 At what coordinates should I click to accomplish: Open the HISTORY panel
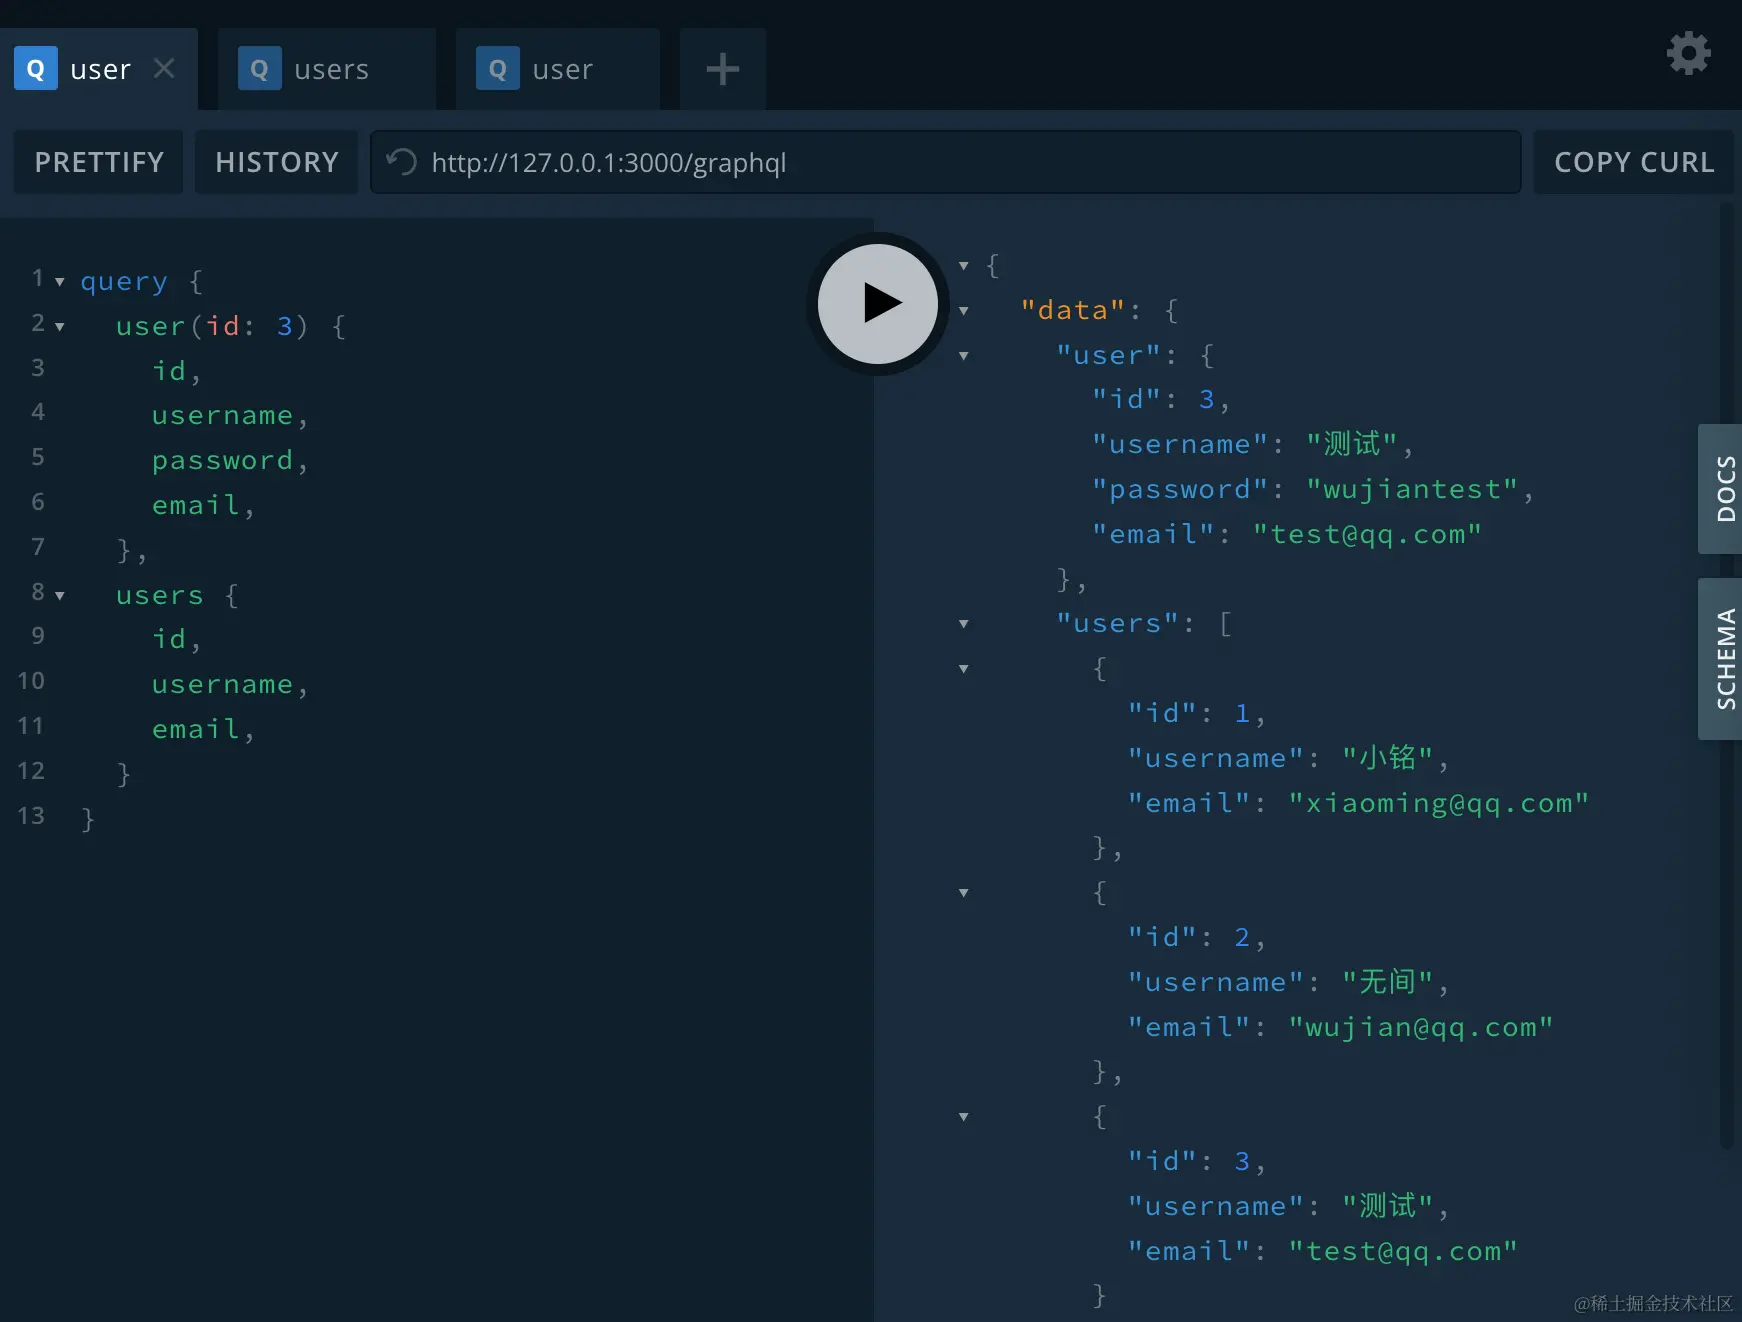pos(277,162)
